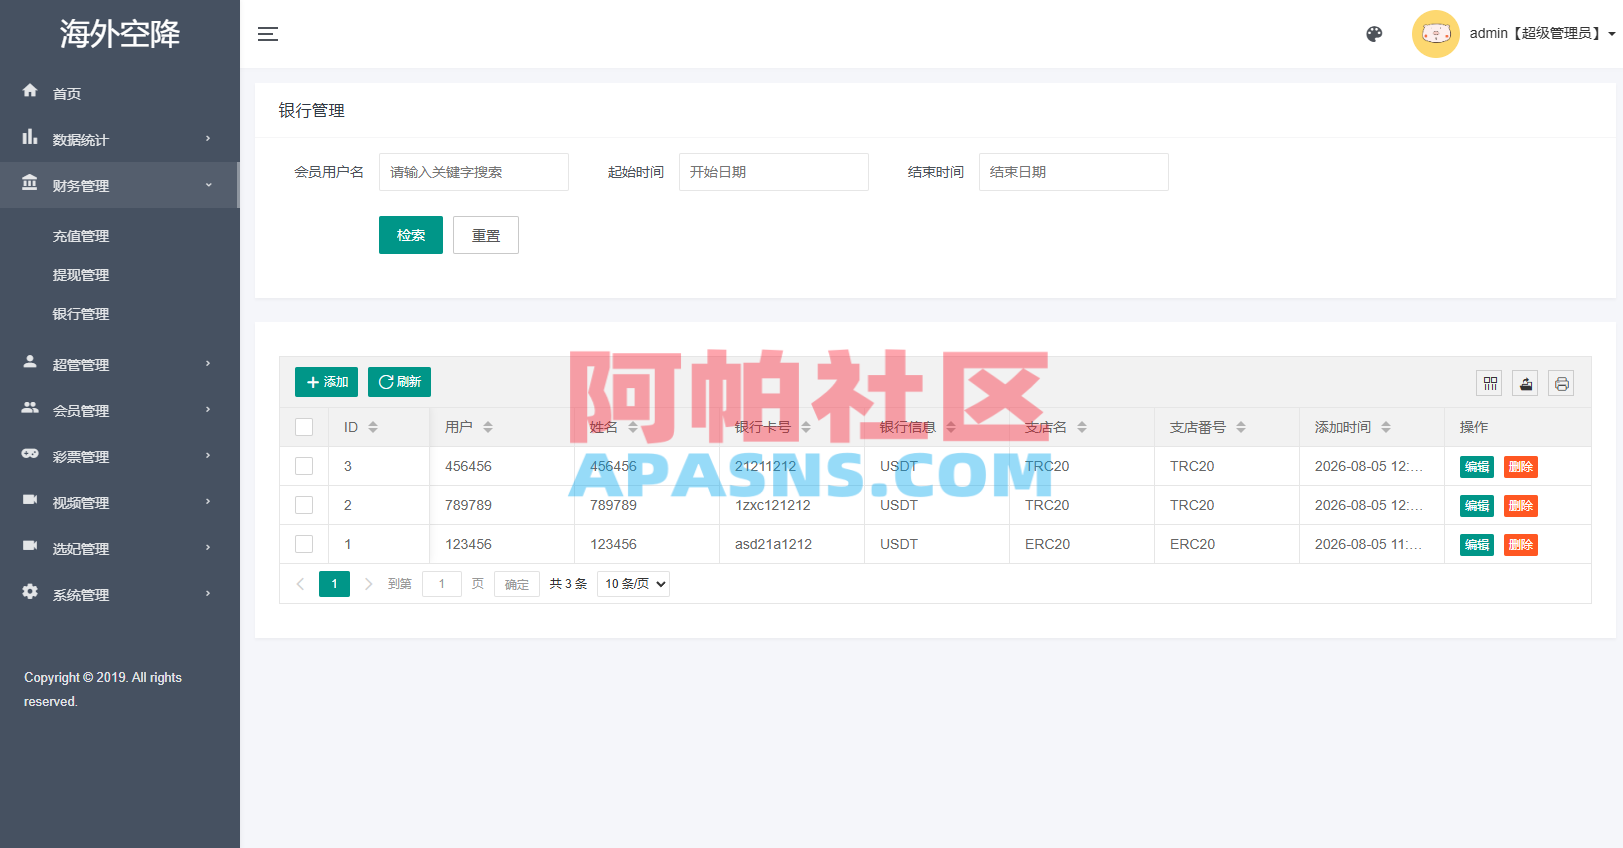Delete the row for user 123456
The height and width of the screenshot is (848, 1623).
coord(1521,545)
